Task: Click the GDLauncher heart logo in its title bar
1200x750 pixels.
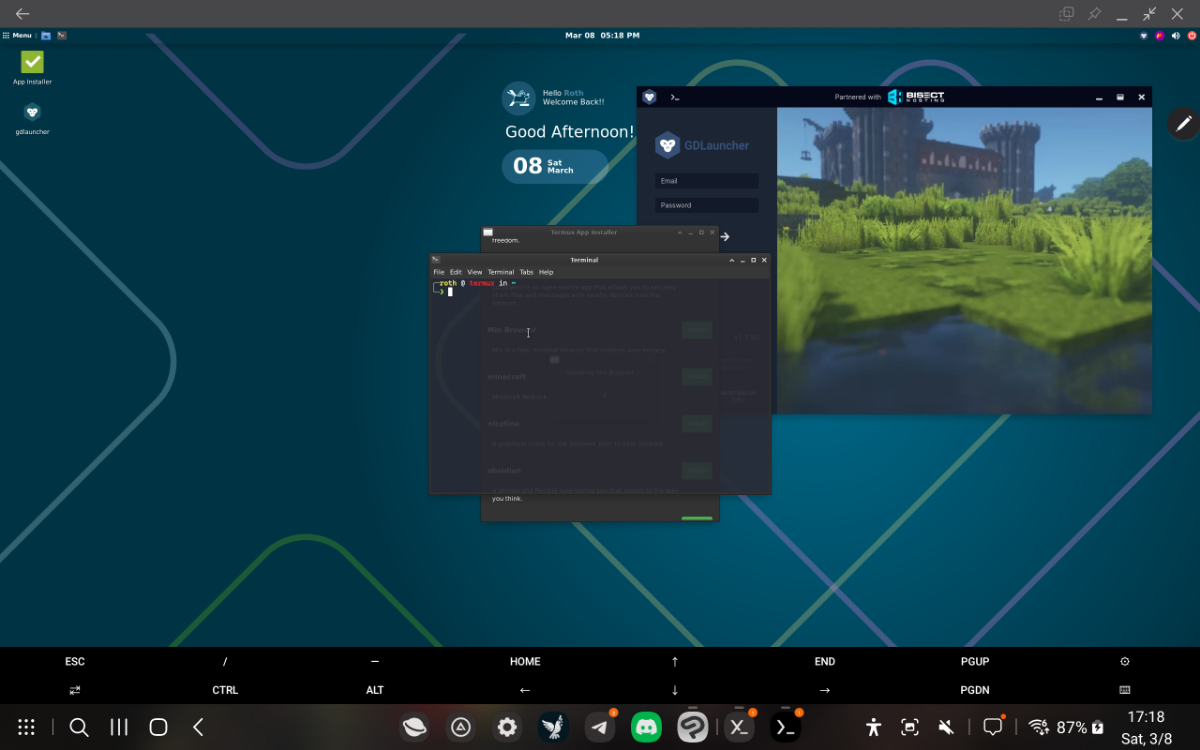Action: click(649, 97)
